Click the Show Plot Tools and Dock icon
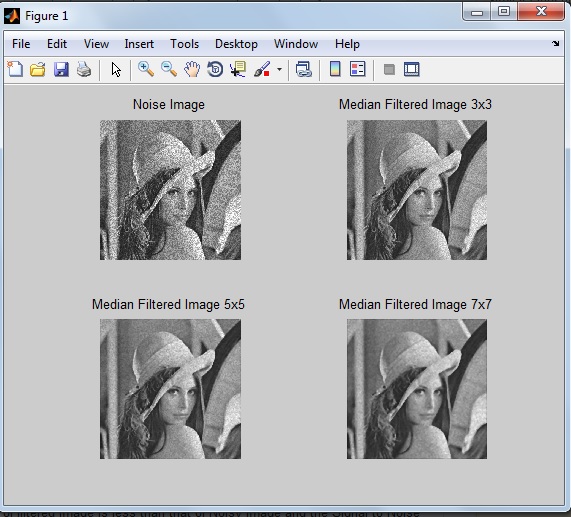 tap(411, 69)
